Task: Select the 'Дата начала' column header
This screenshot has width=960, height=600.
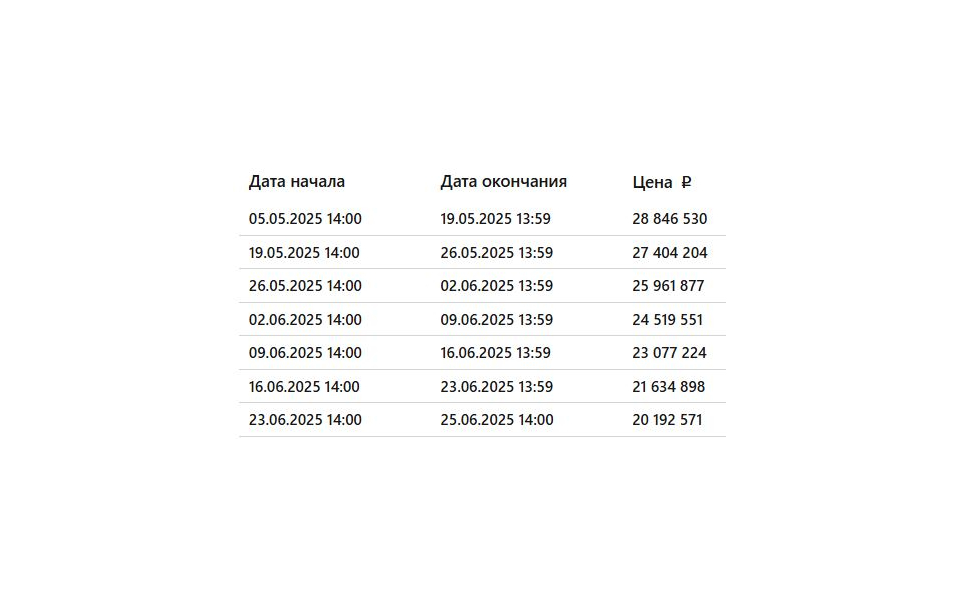Action: coord(296,182)
